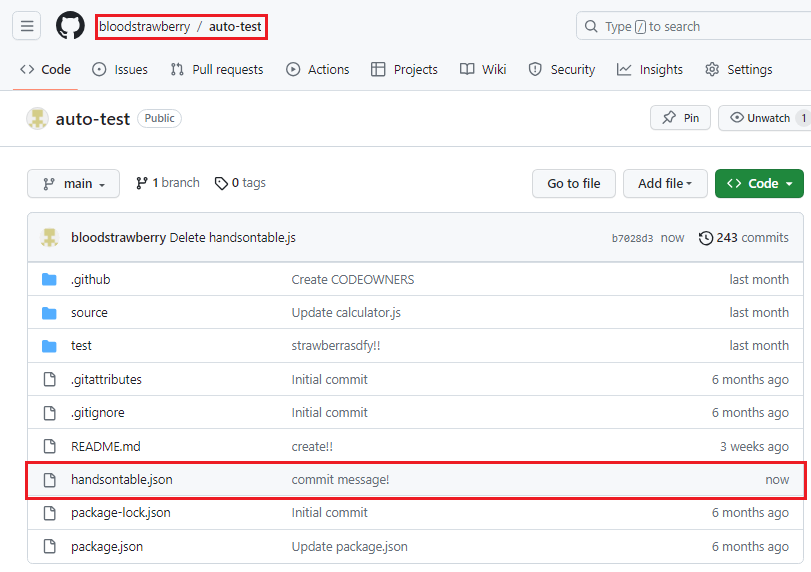Screen dimensions: 811x572
Task: Open the Pull requests tab
Action: click(x=217, y=69)
